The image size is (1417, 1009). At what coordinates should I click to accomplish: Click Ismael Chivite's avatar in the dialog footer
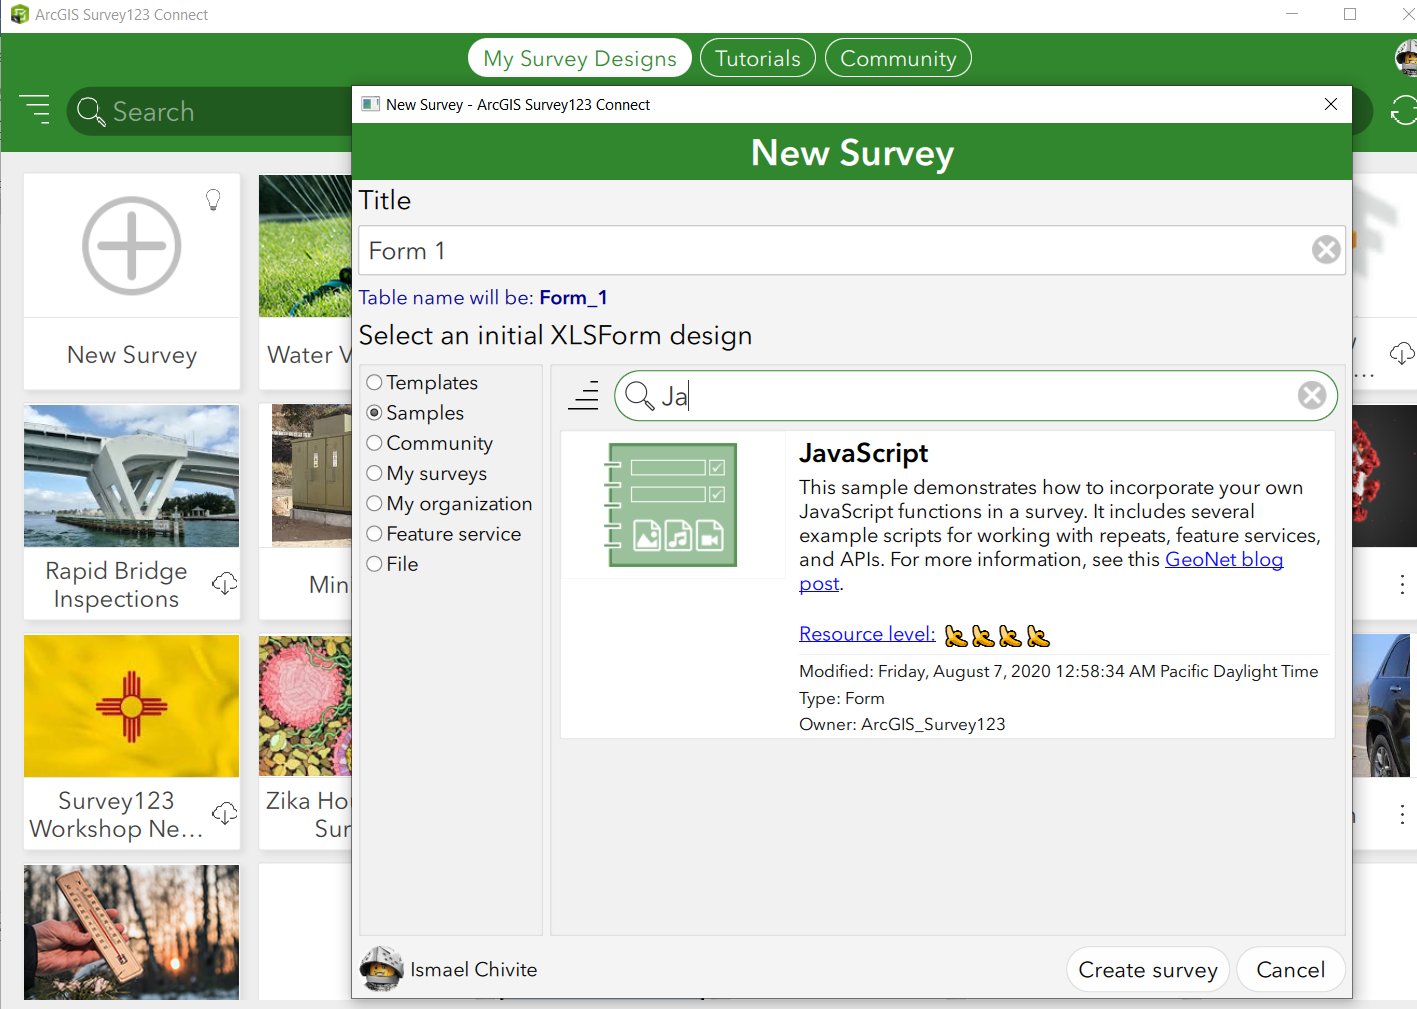point(381,968)
